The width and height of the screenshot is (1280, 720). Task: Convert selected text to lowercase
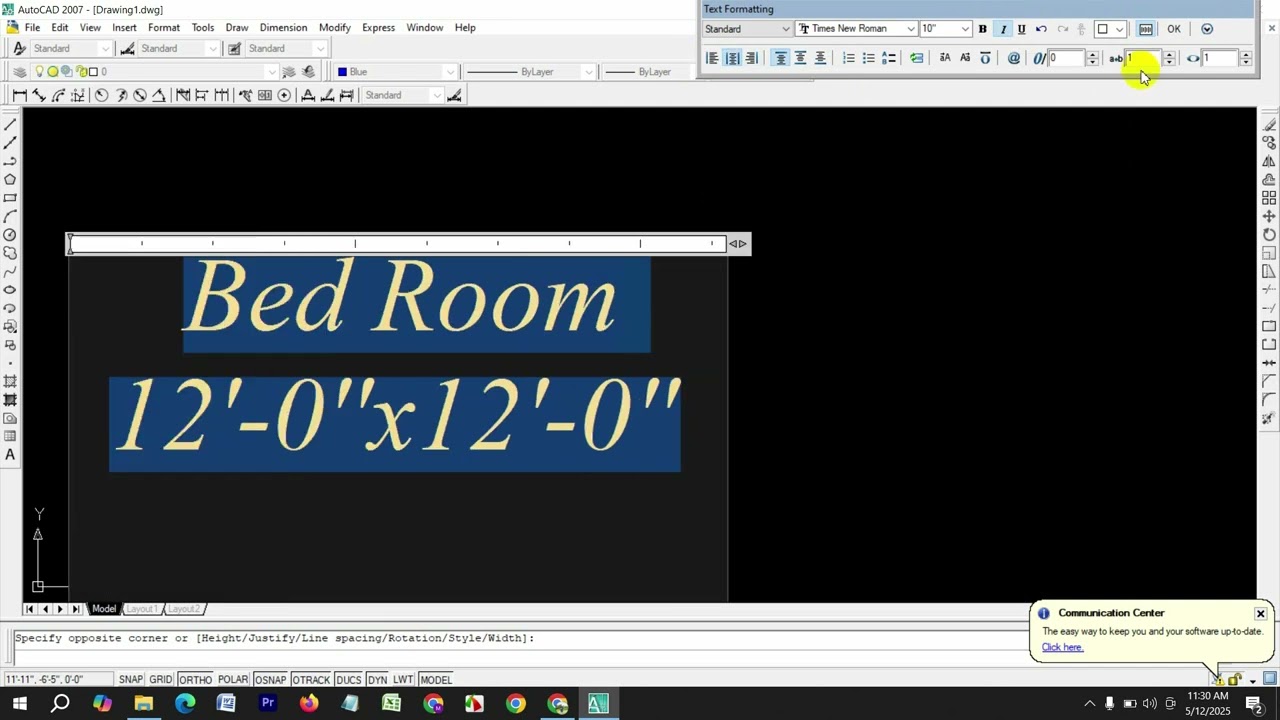pyautogui.click(x=964, y=58)
